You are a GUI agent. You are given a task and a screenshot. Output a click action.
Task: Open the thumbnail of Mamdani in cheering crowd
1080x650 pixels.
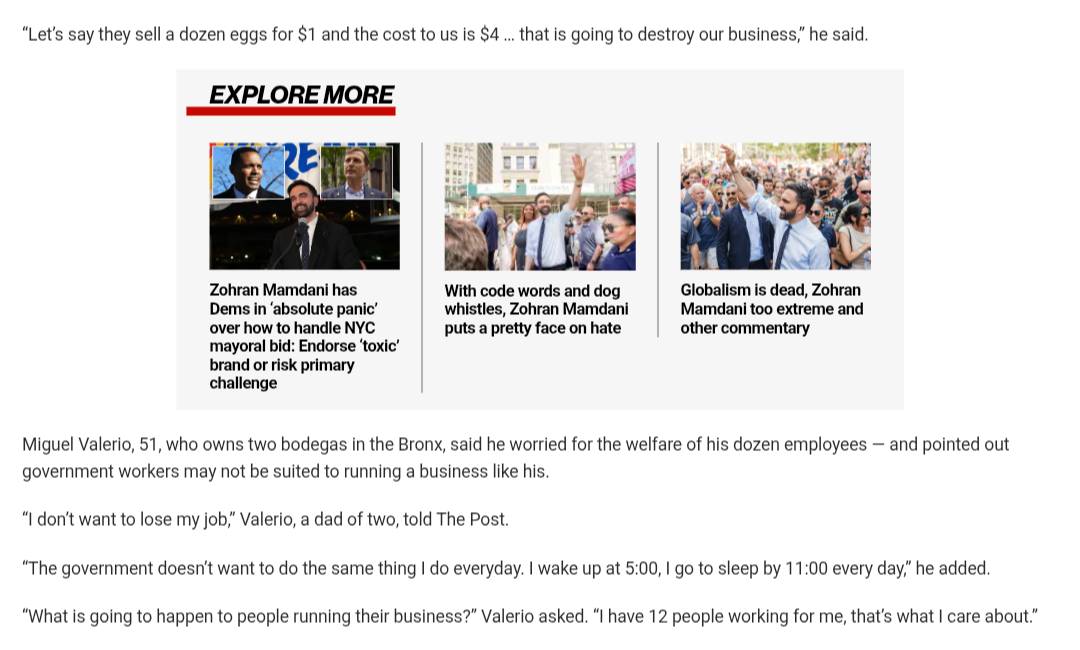[776, 206]
